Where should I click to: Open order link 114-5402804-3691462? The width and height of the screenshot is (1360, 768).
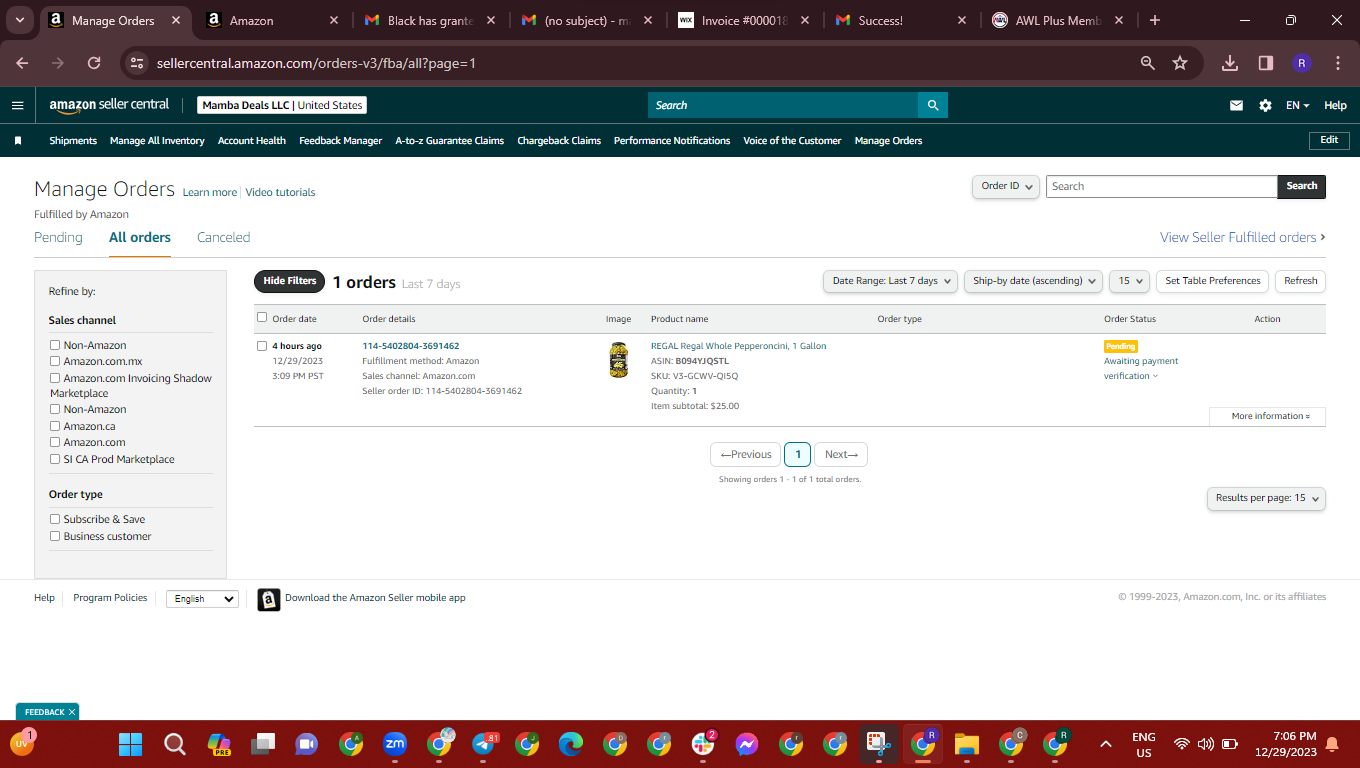coord(411,346)
